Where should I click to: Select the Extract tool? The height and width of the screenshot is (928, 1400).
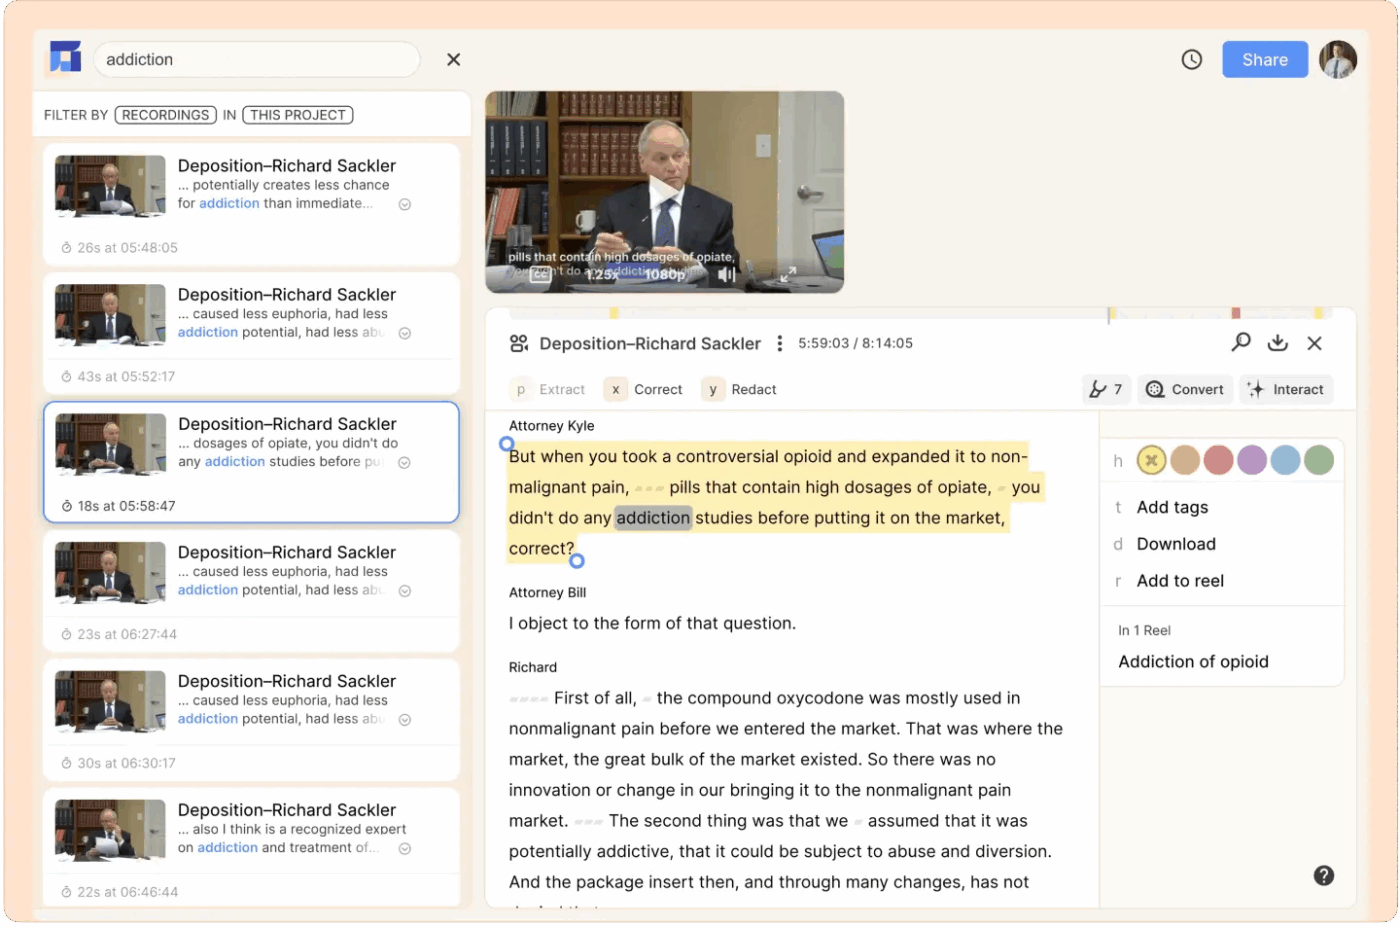click(x=548, y=390)
